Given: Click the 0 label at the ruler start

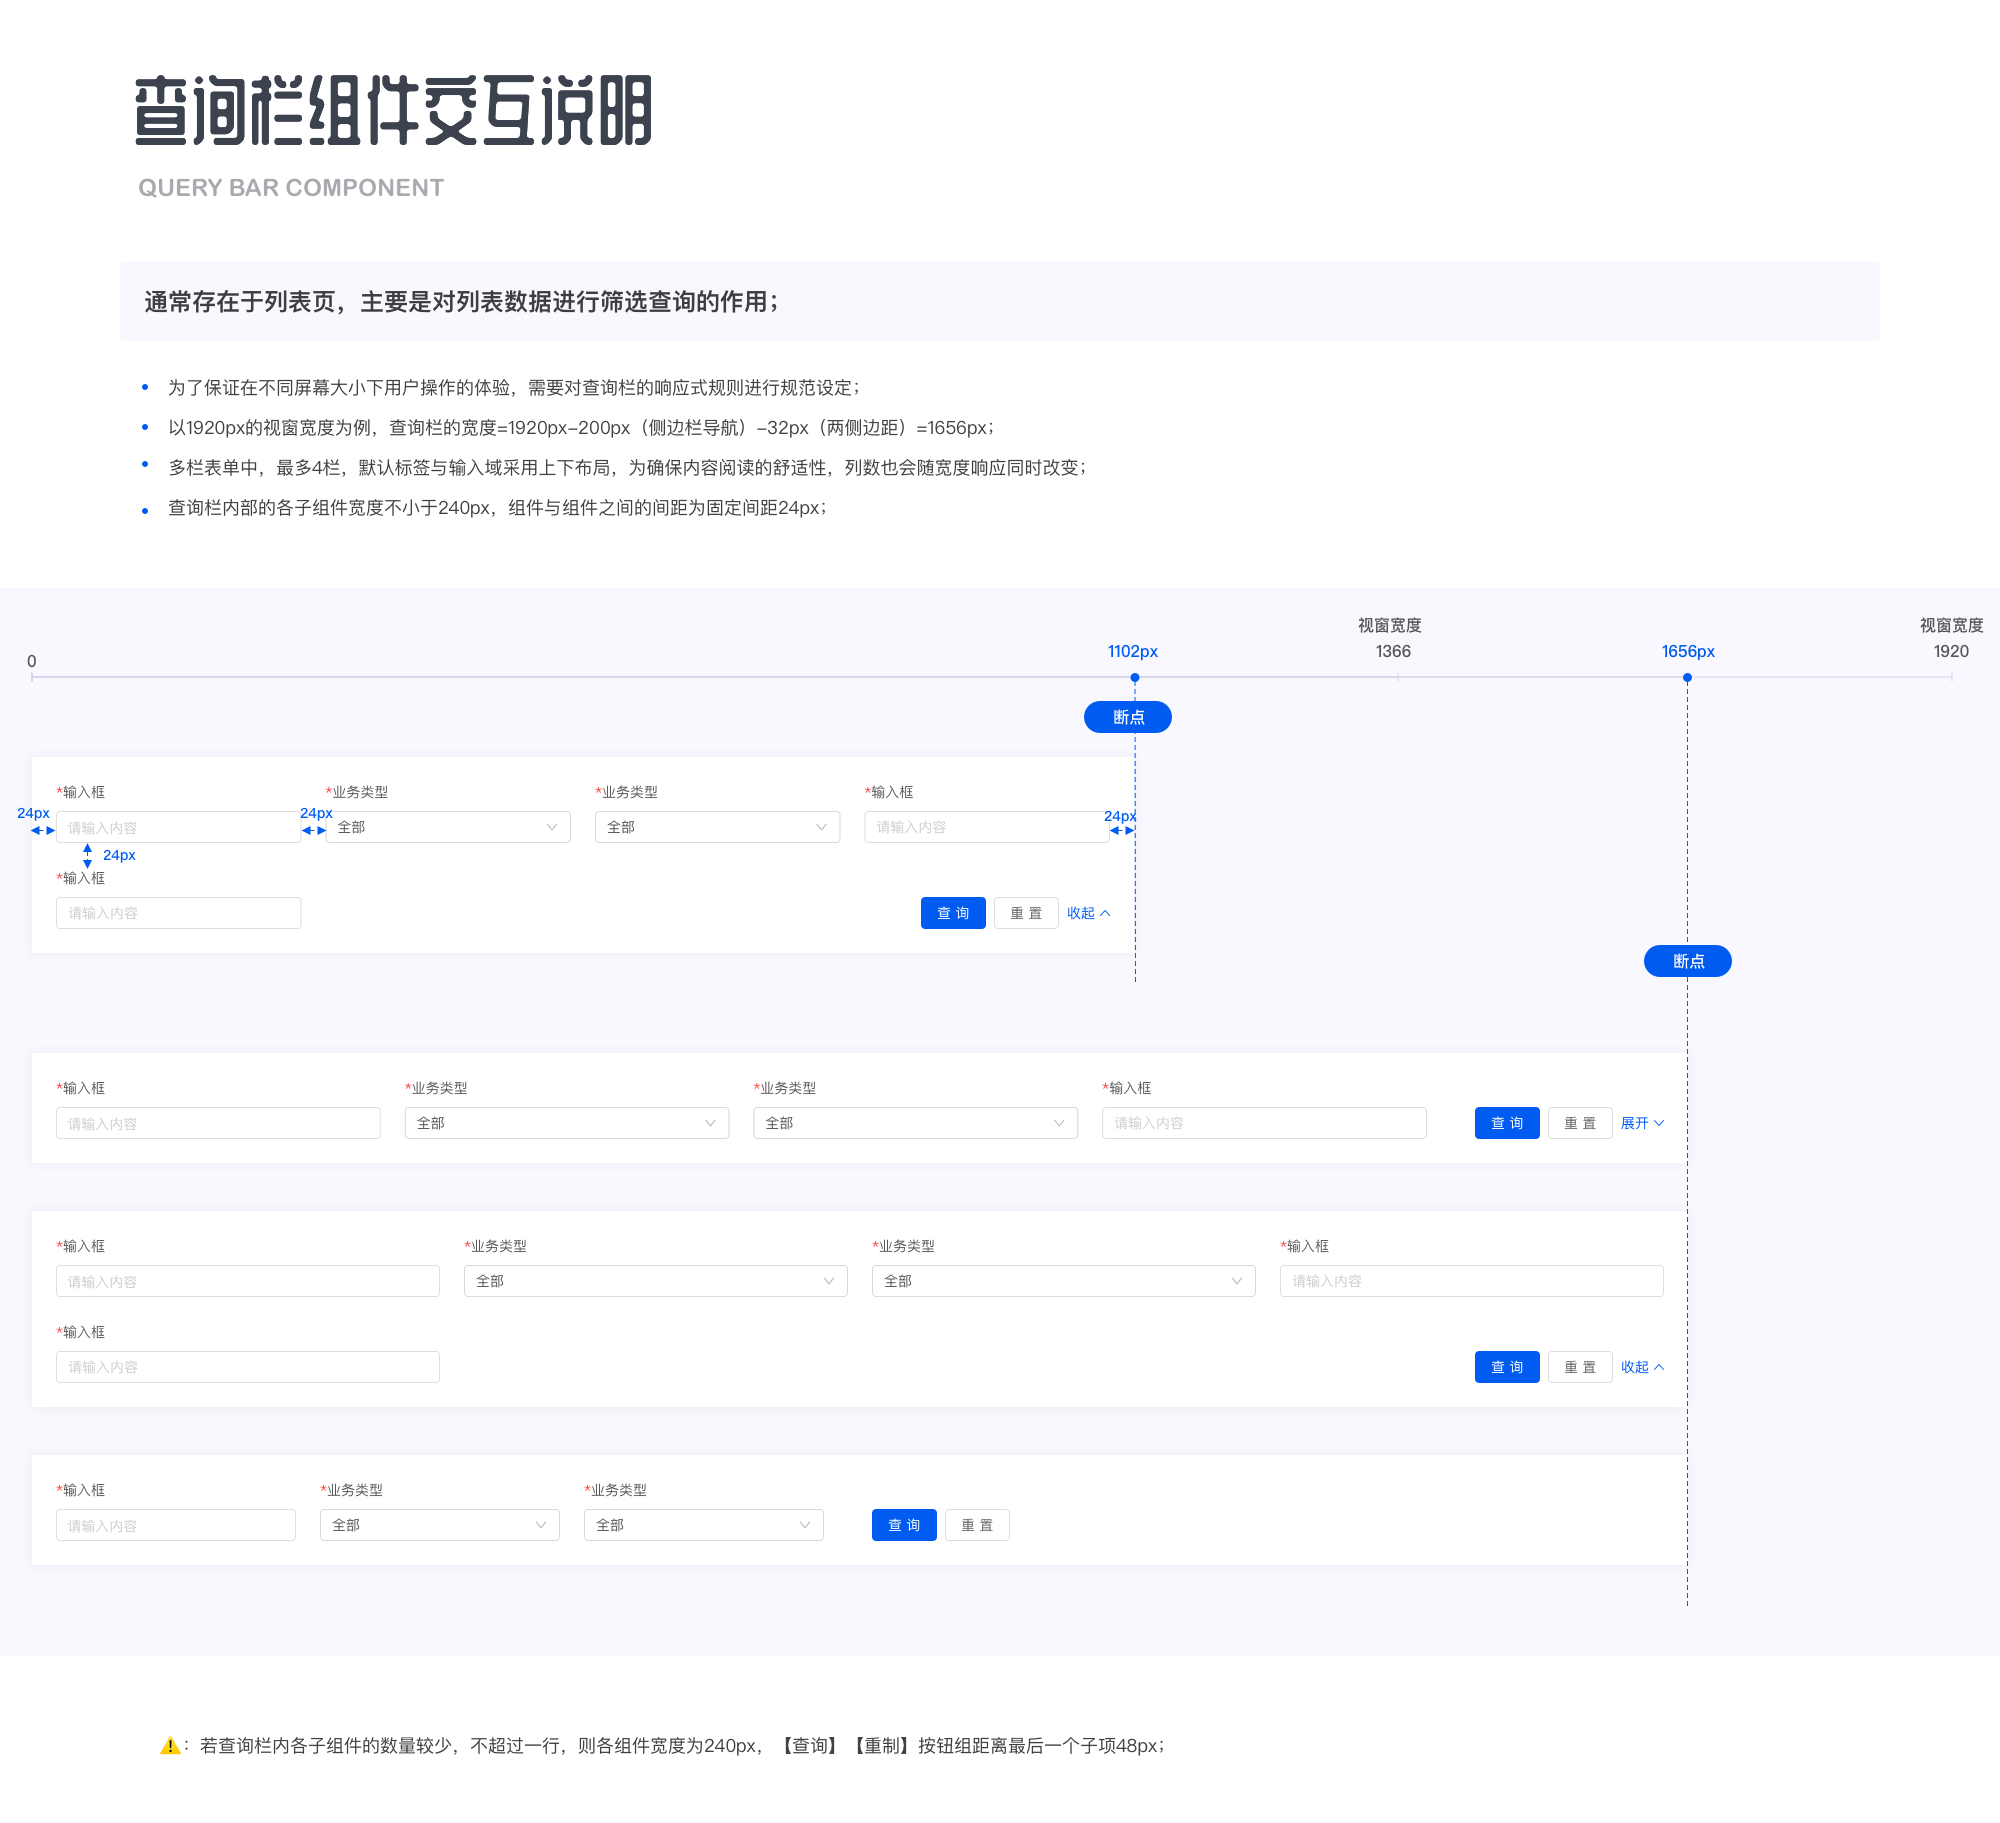Looking at the screenshot, I should click(x=32, y=661).
